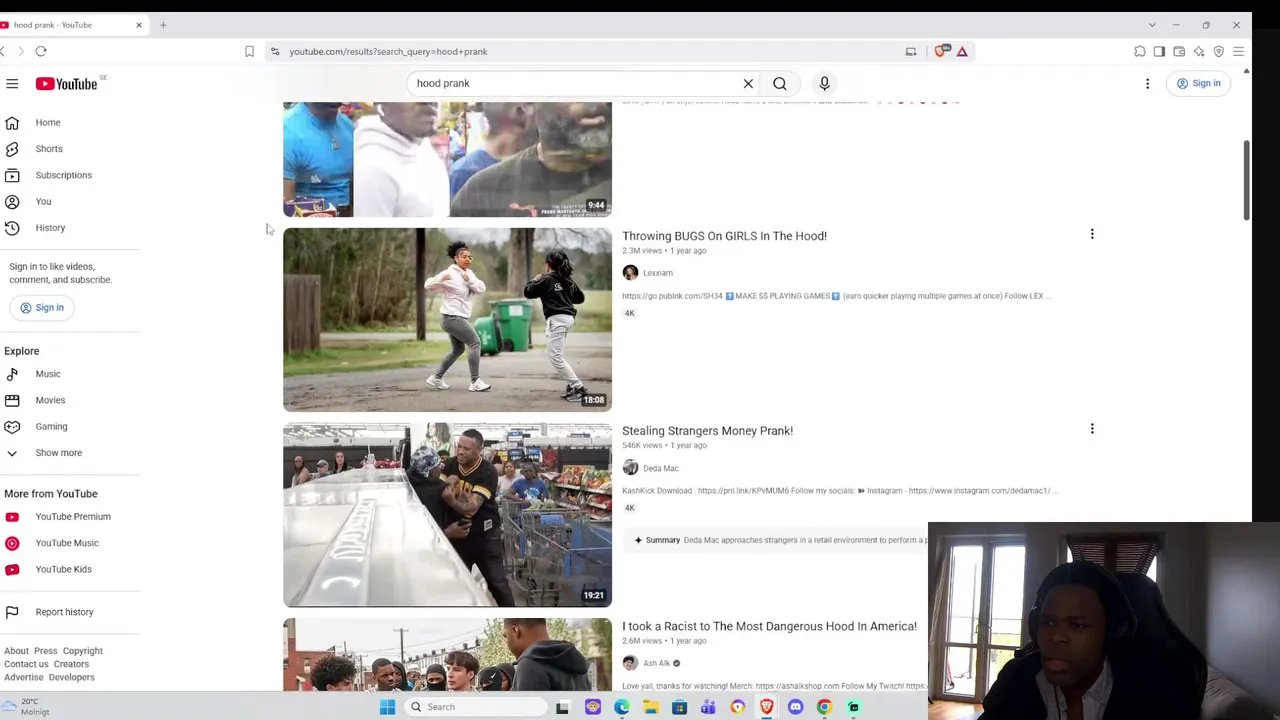Open the Deda Mac channel avatar
The width and height of the screenshot is (1280, 720).
coord(630,468)
